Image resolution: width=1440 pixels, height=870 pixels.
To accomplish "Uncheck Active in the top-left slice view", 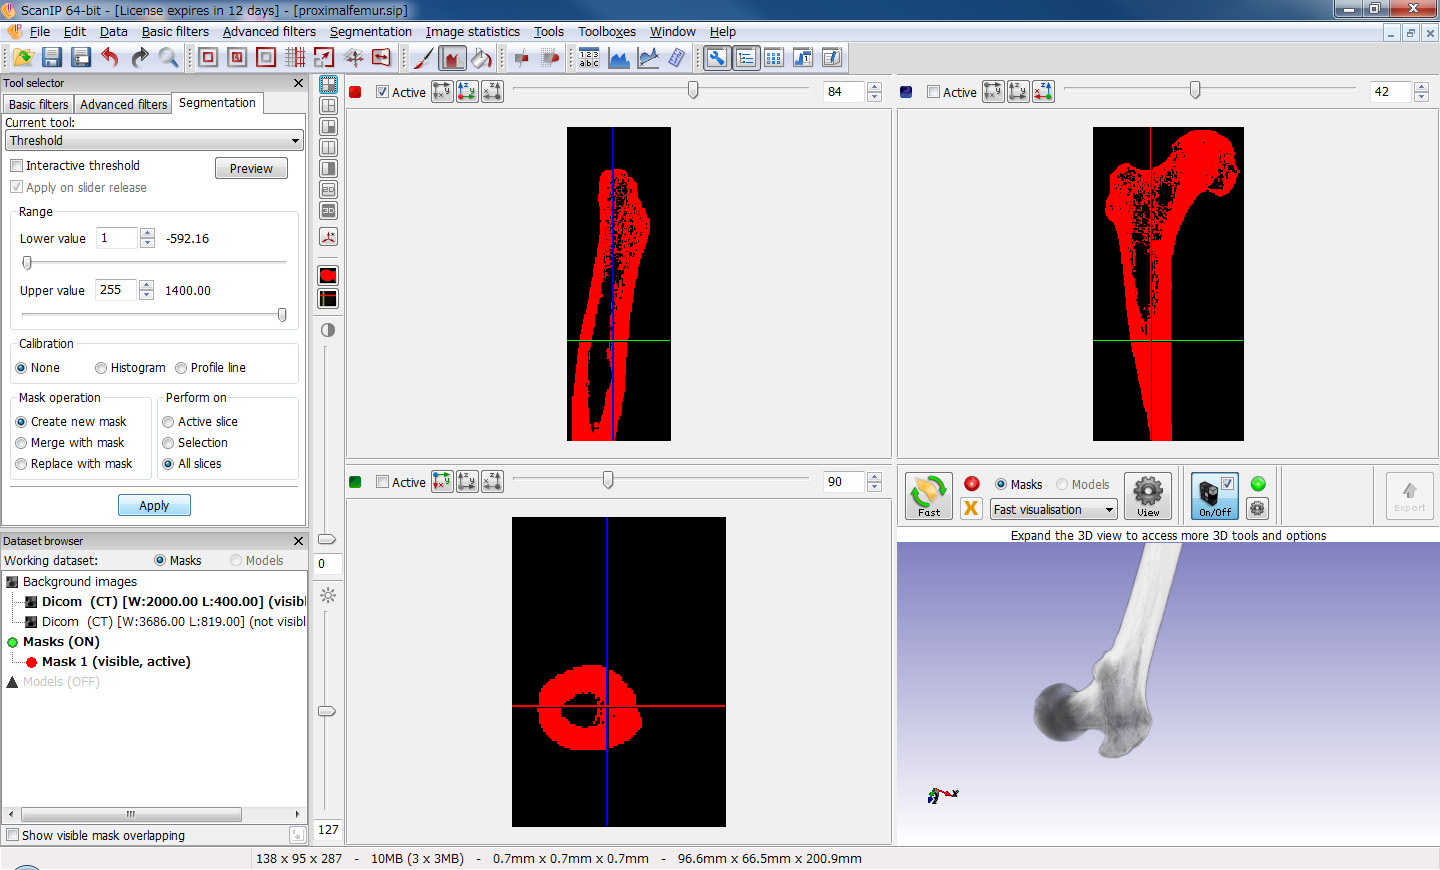I will 383,92.
